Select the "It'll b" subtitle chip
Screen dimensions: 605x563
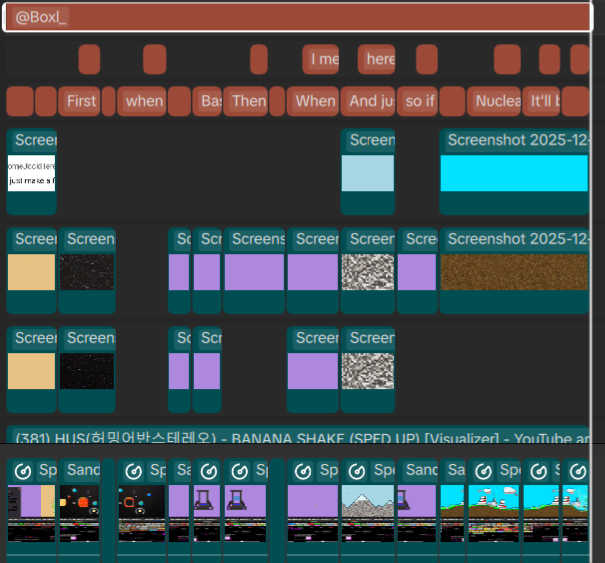click(x=543, y=101)
